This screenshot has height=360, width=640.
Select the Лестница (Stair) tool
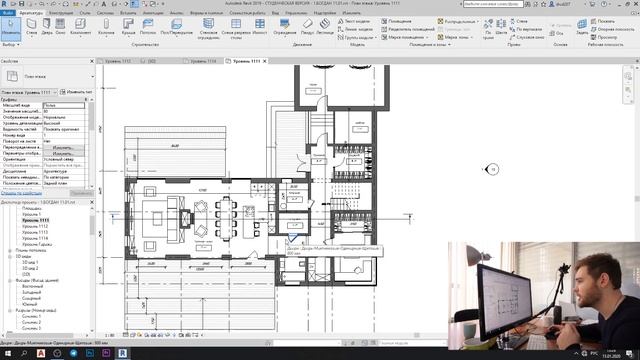click(325, 27)
